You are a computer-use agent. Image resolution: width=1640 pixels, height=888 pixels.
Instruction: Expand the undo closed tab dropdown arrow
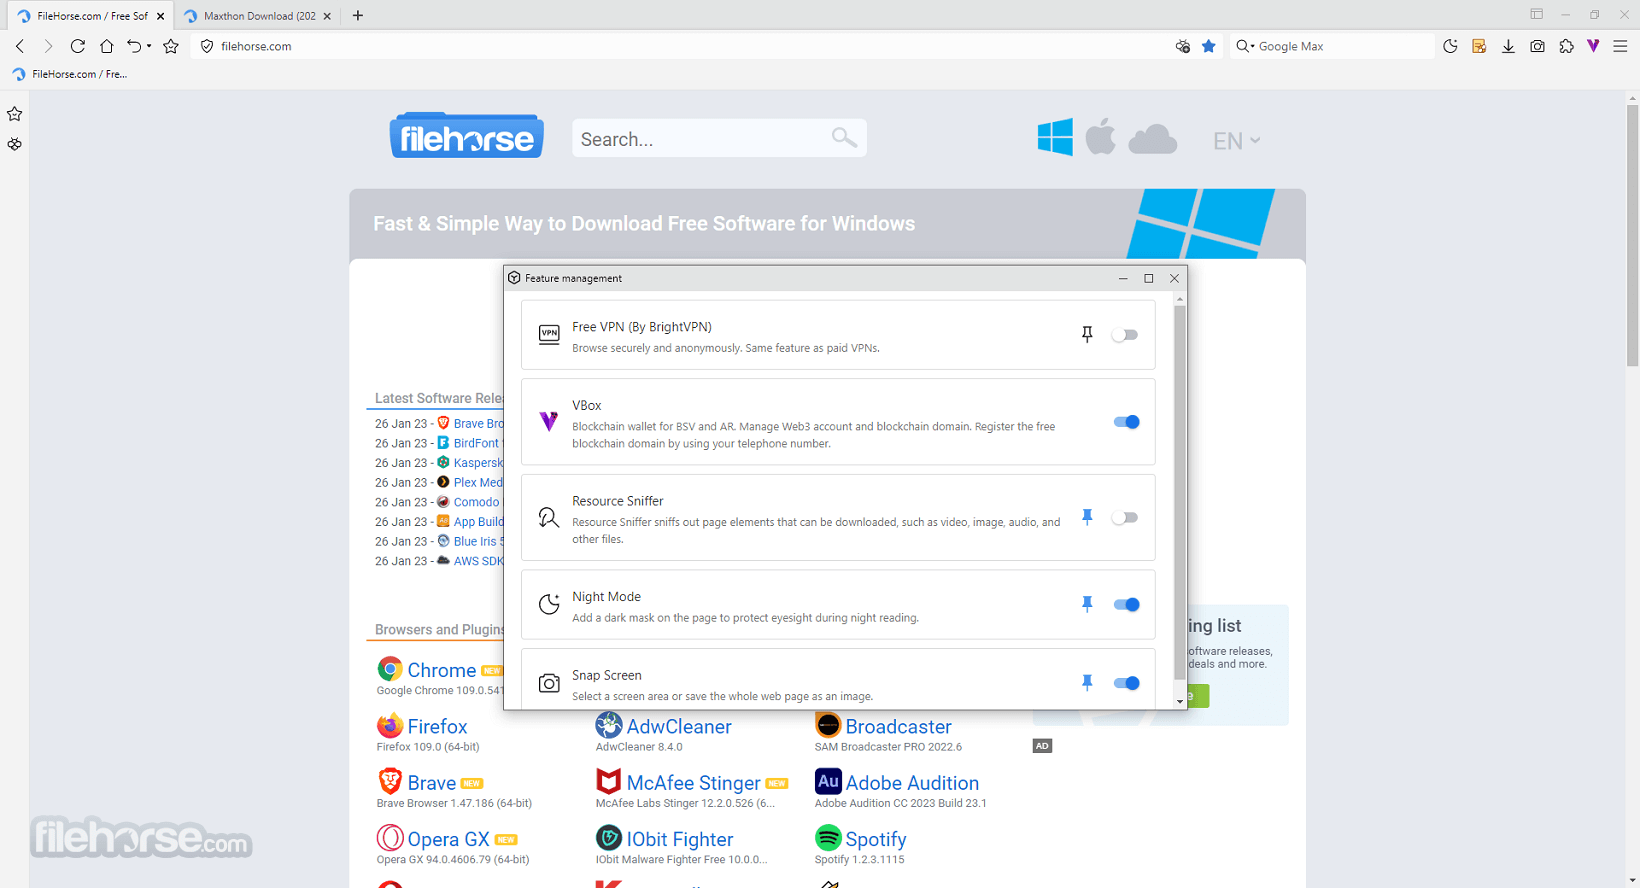point(149,46)
